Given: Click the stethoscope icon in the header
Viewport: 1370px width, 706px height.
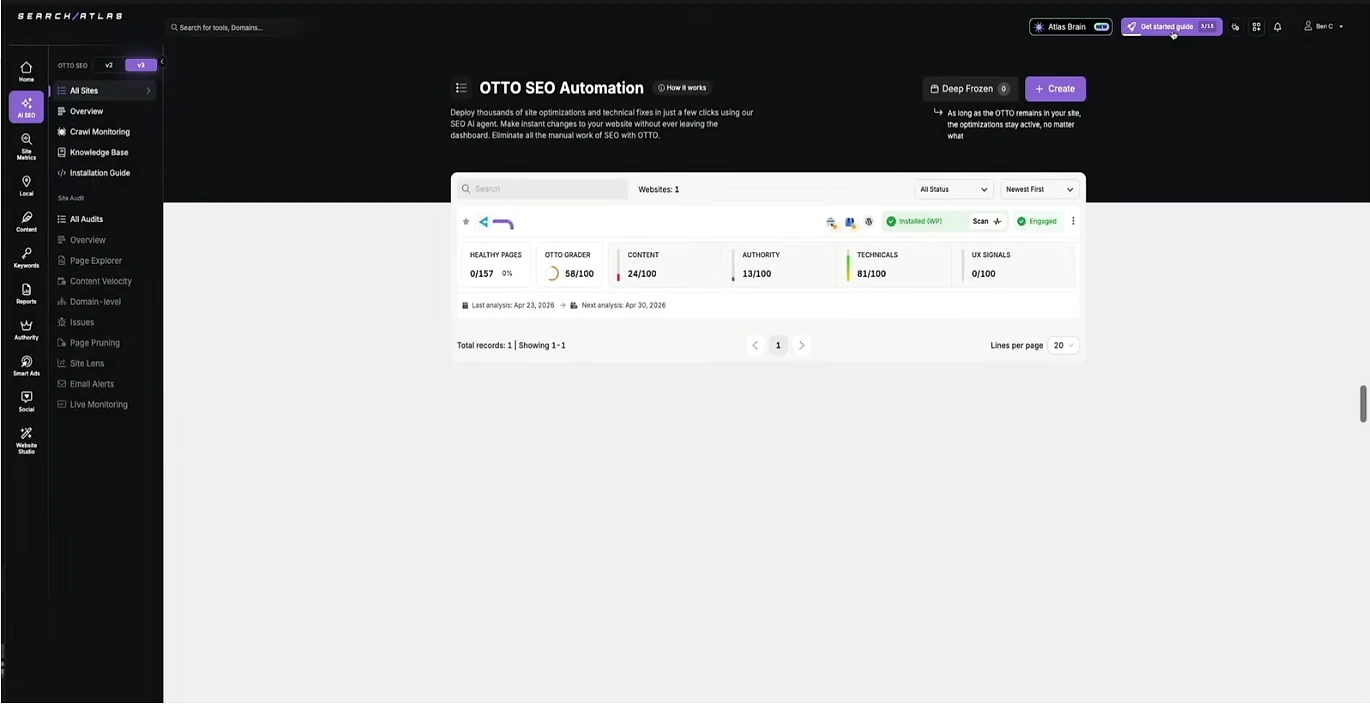Looking at the screenshot, I should pyautogui.click(x=1235, y=27).
